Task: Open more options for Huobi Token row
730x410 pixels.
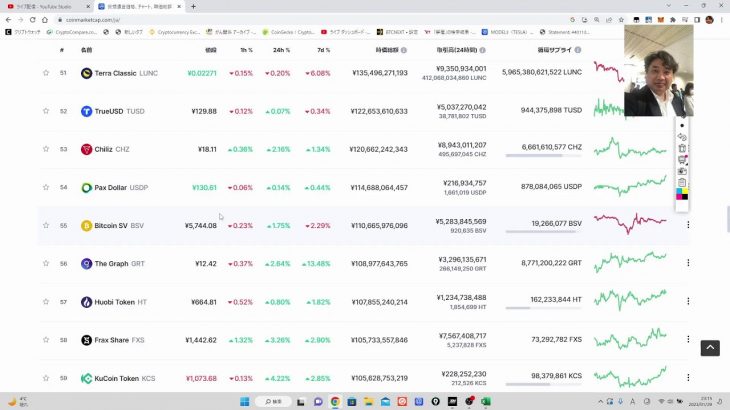Action: click(688, 301)
